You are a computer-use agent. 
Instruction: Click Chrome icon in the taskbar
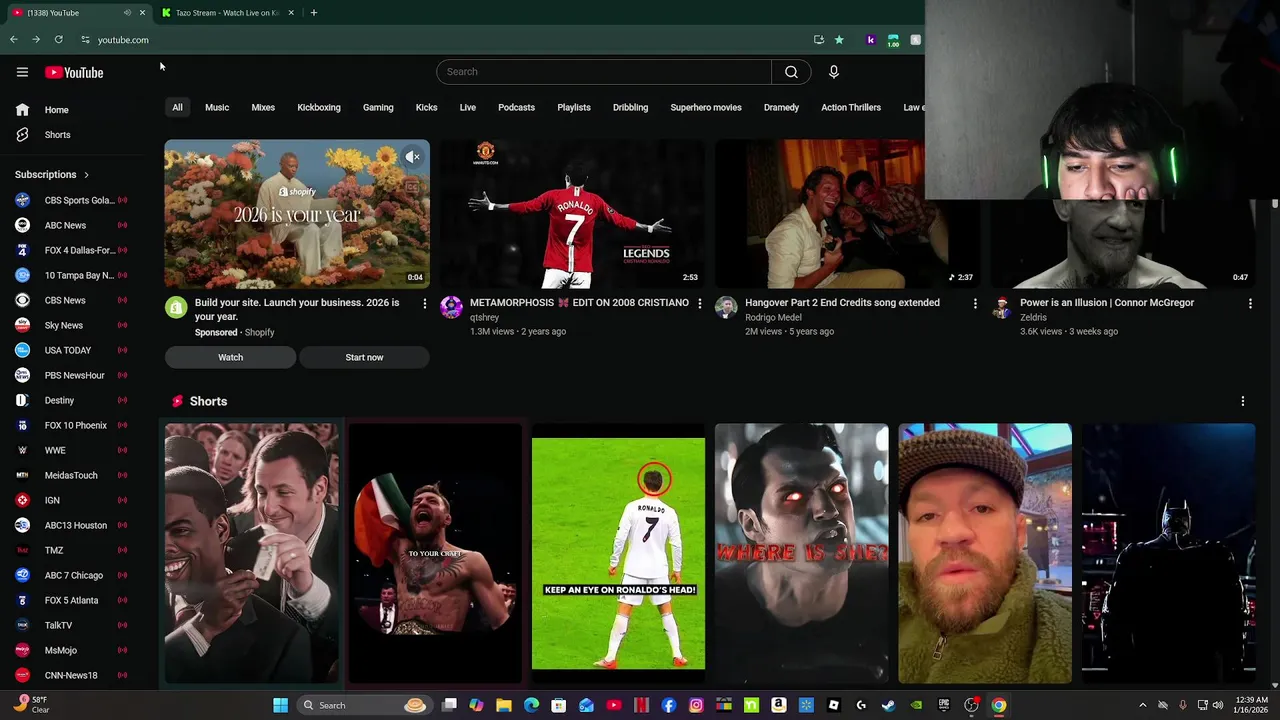click(x=998, y=705)
